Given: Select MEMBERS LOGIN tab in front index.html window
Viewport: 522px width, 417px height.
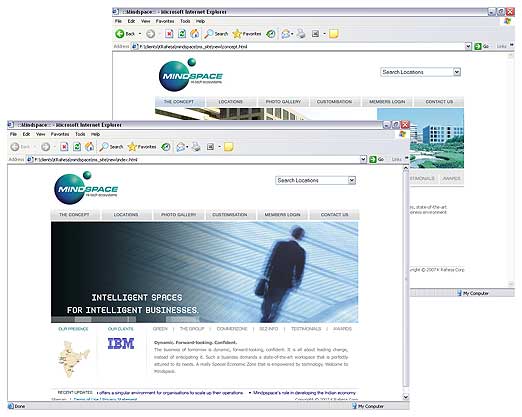Looking at the screenshot, I should pos(282,215).
